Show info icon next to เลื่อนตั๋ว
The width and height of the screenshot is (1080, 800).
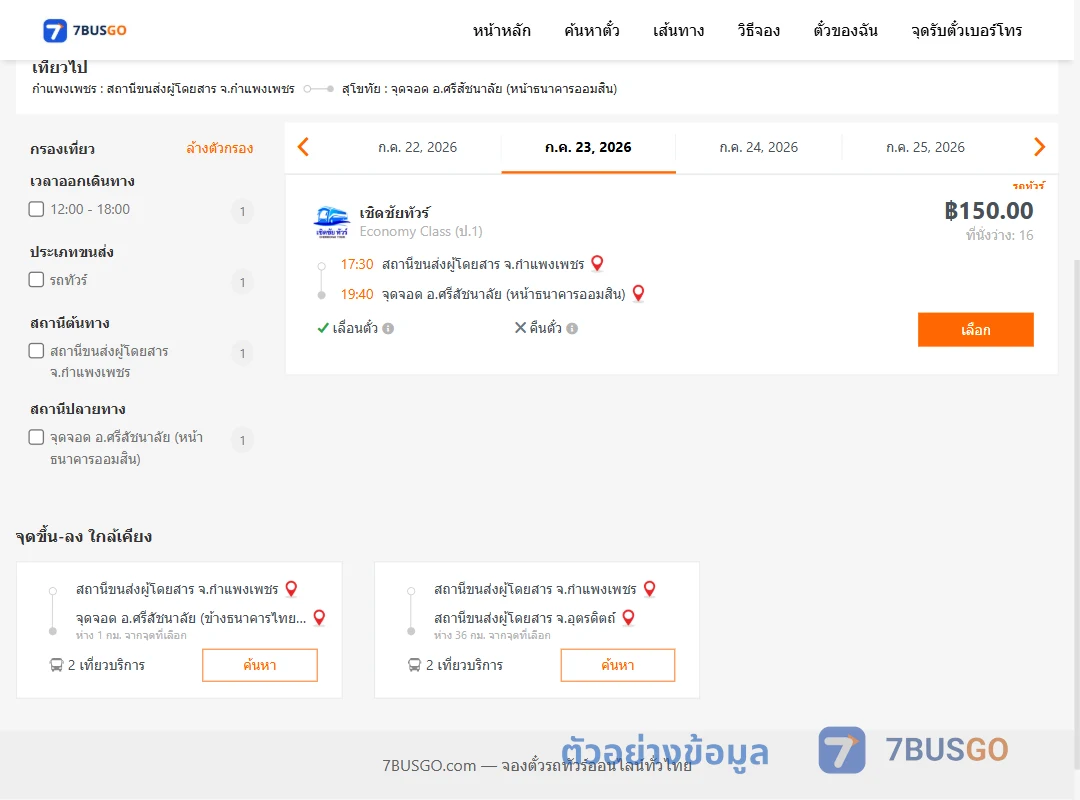tap(388, 329)
